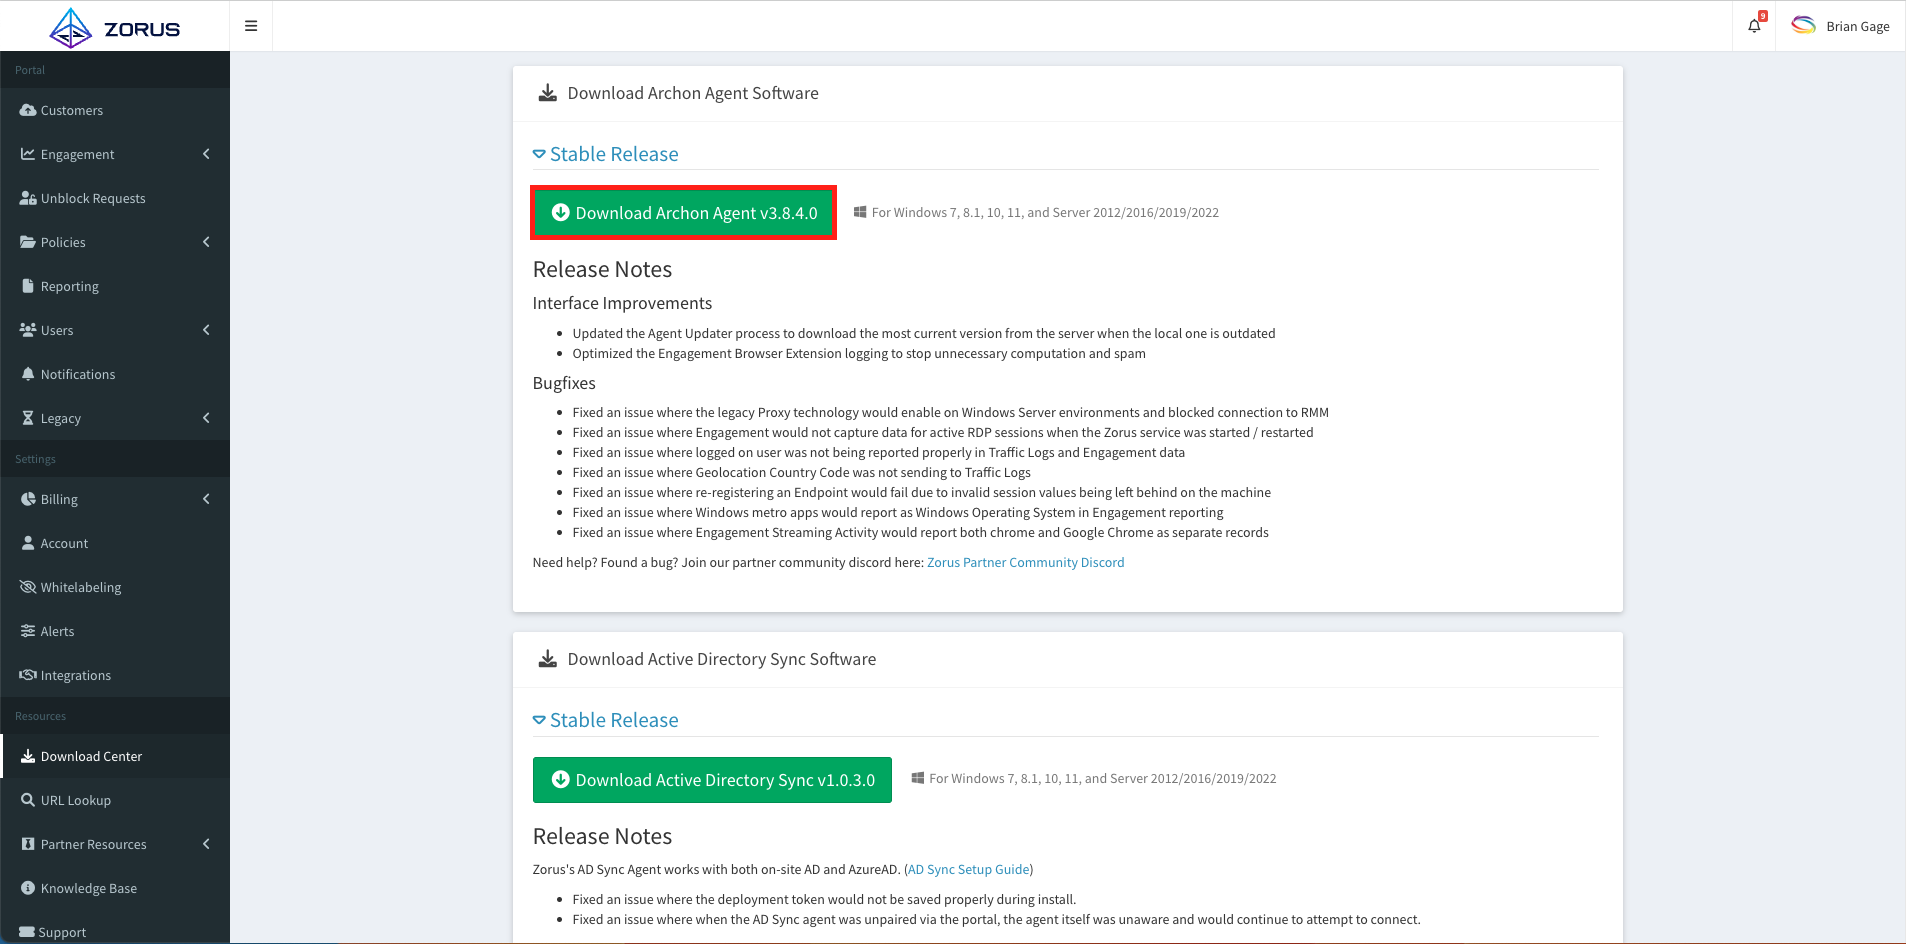This screenshot has width=1906, height=944.
Task: Open Whitelabeling settings
Action: pyautogui.click(x=80, y=587)
